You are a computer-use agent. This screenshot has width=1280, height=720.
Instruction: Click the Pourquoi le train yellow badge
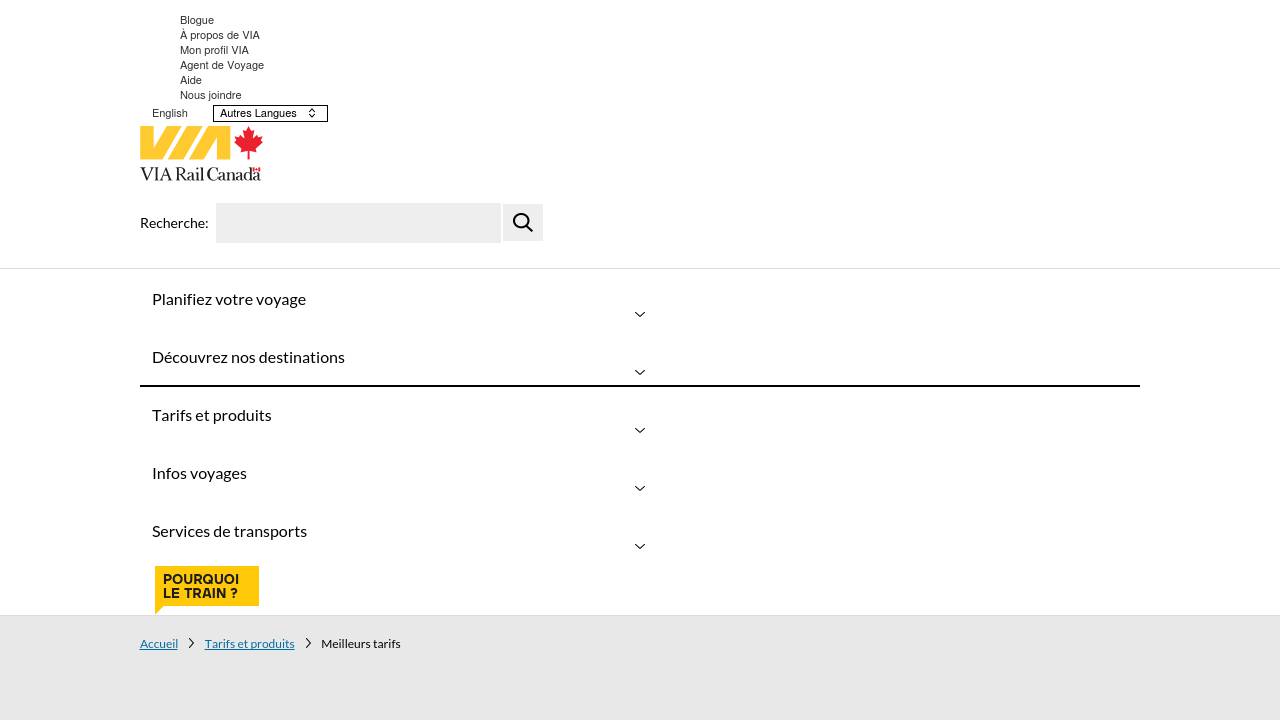point(207,589)
